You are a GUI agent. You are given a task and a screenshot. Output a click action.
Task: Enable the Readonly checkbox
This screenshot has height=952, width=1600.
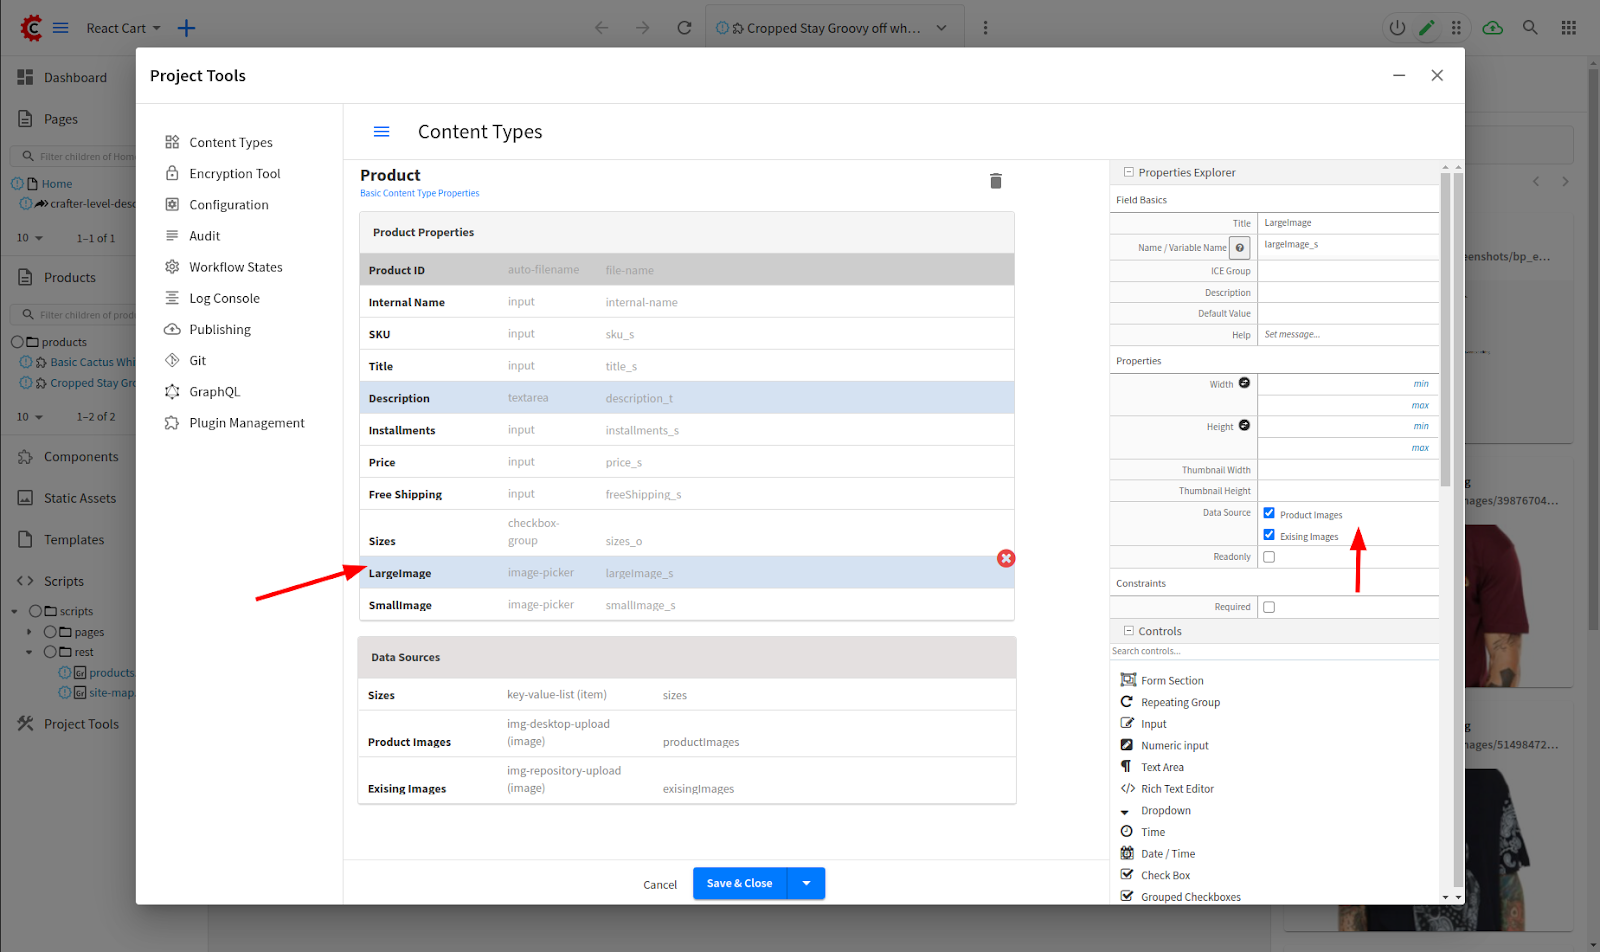click(x=1269, y=557)
